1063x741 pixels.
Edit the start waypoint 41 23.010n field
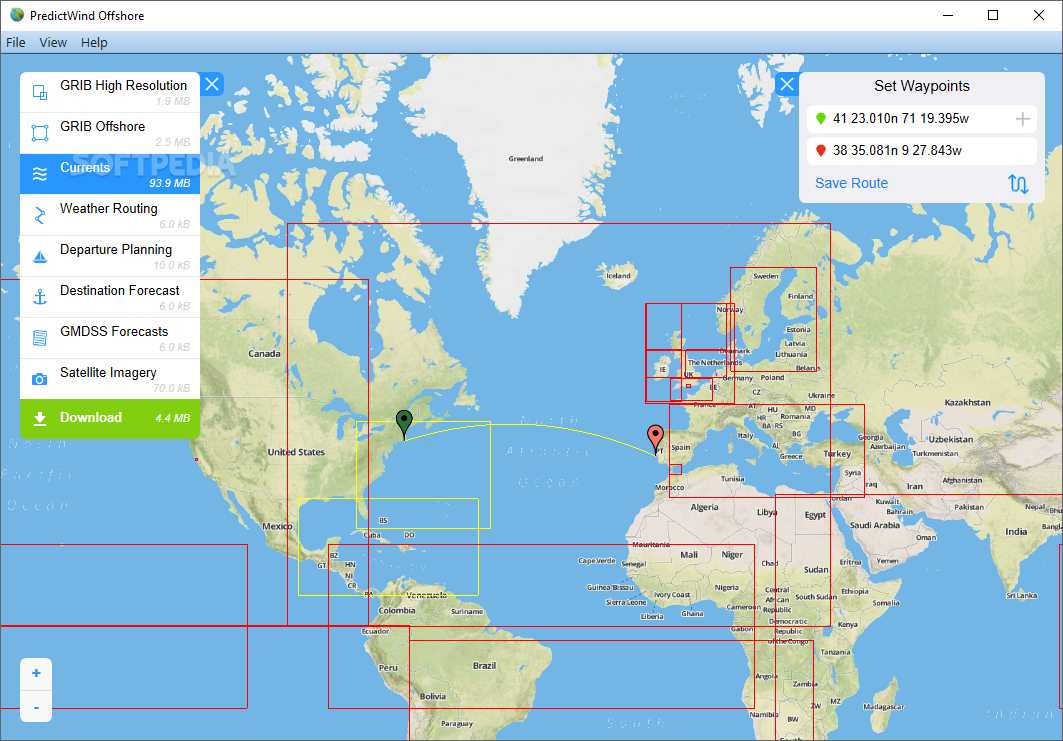pos(922,119)
